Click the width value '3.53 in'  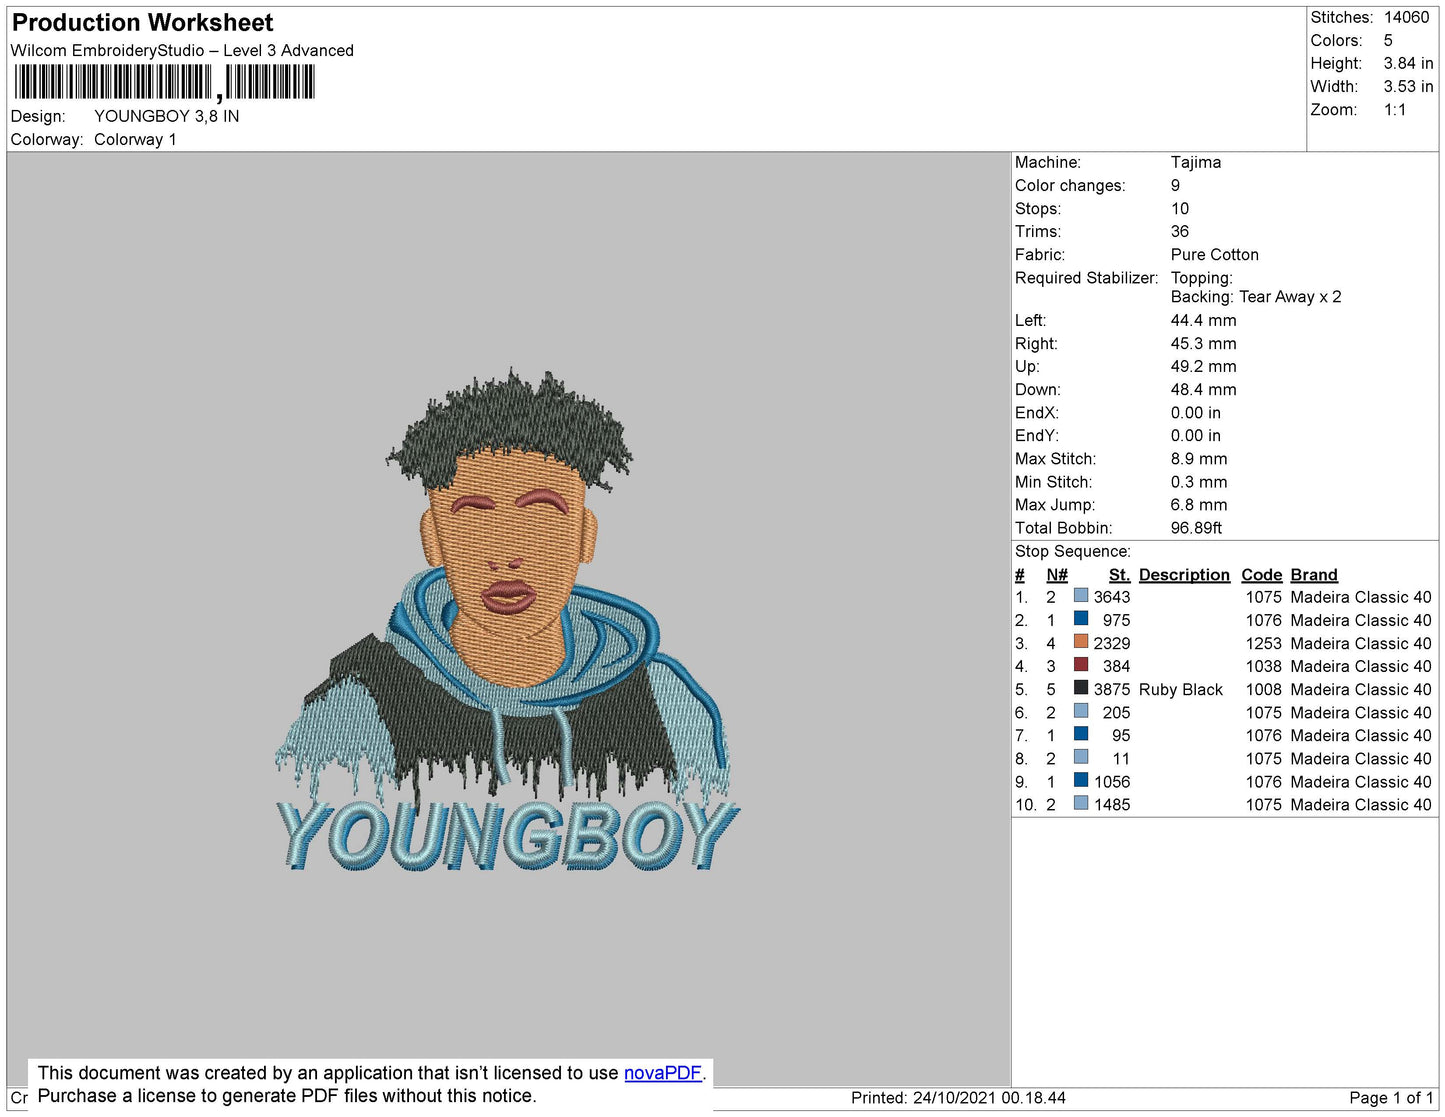[x=1408, y=86]
